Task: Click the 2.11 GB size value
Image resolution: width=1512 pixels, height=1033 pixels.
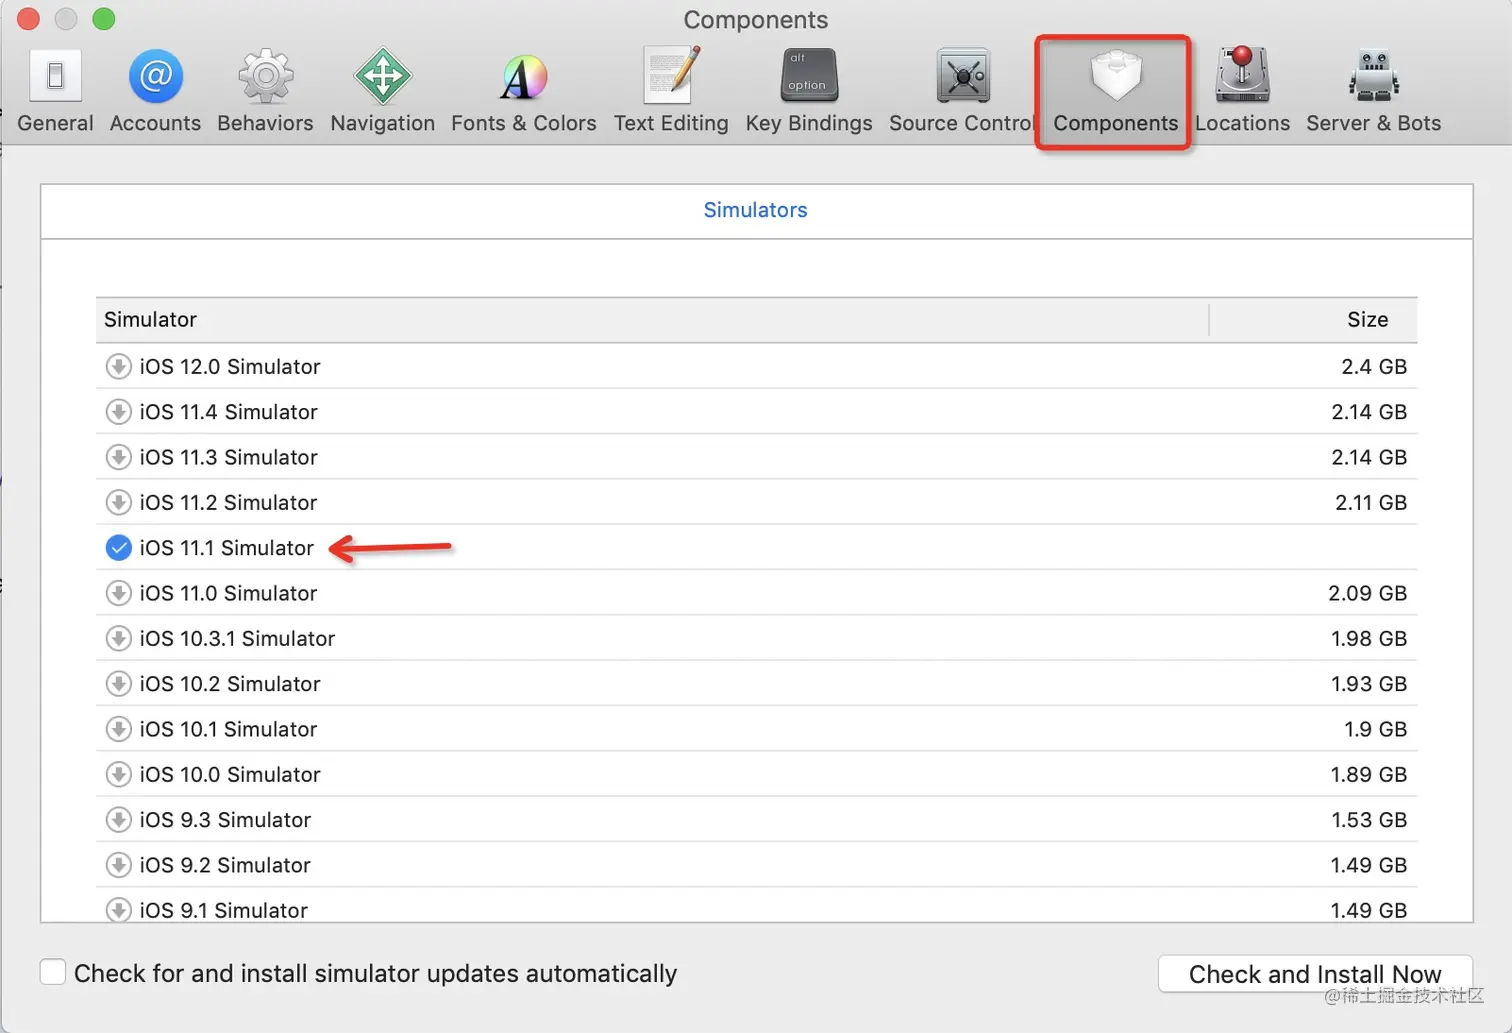Action: coord(1371,503)
